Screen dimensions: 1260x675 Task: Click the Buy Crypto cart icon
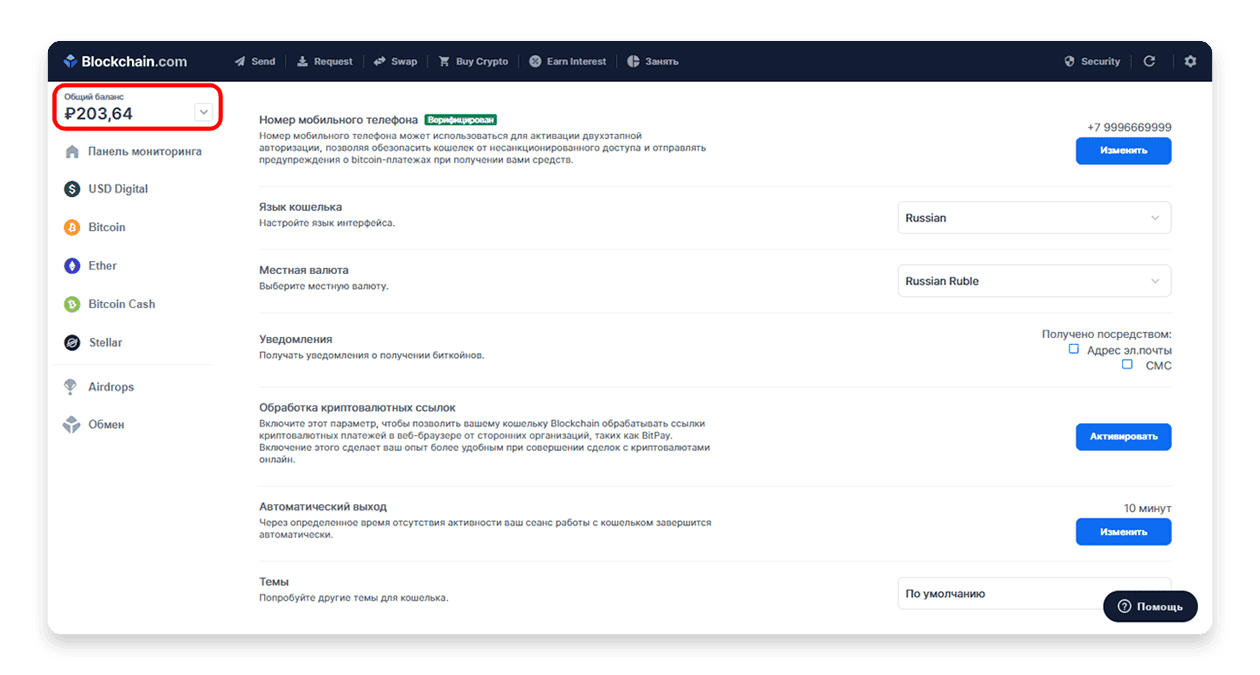pos(444,61)
